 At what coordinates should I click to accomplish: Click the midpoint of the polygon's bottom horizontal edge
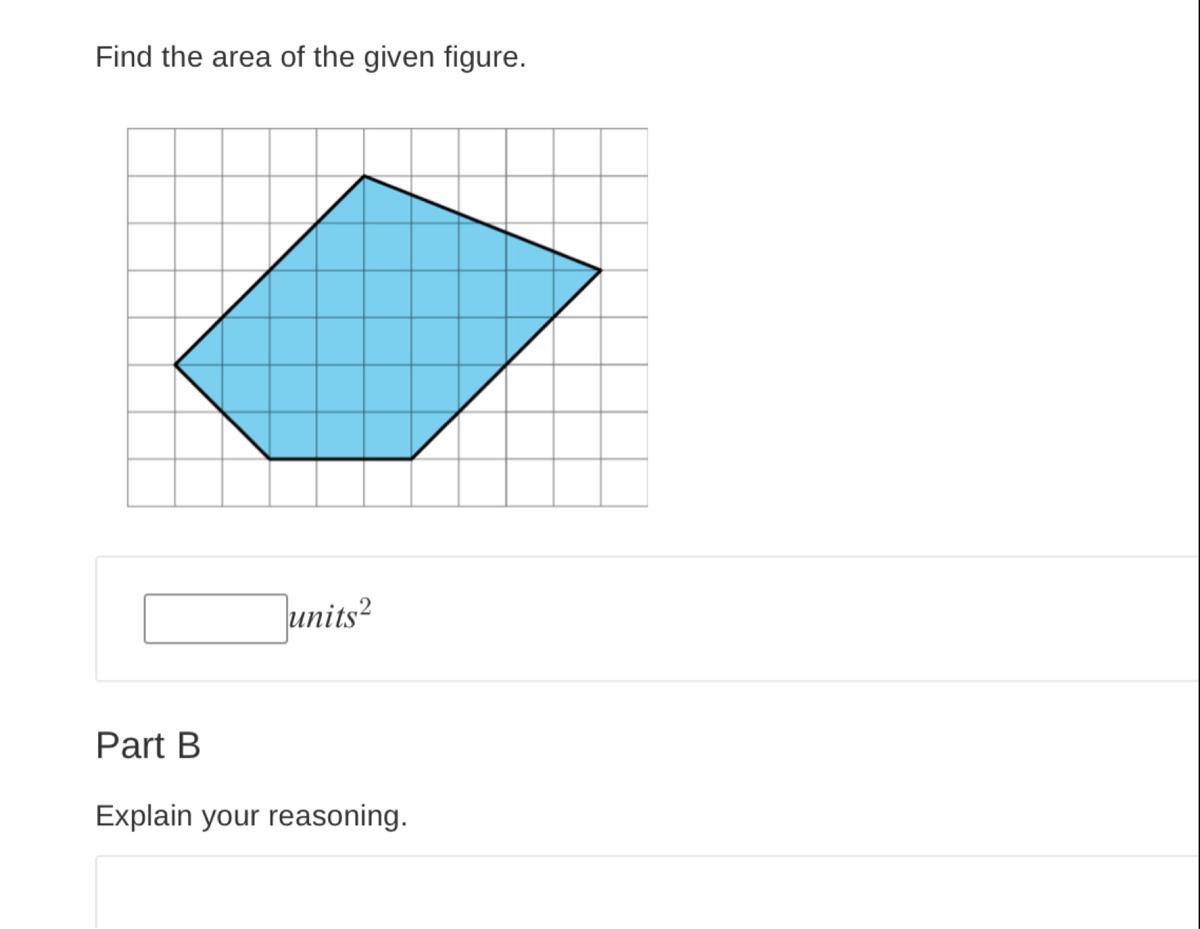(340, 459)
